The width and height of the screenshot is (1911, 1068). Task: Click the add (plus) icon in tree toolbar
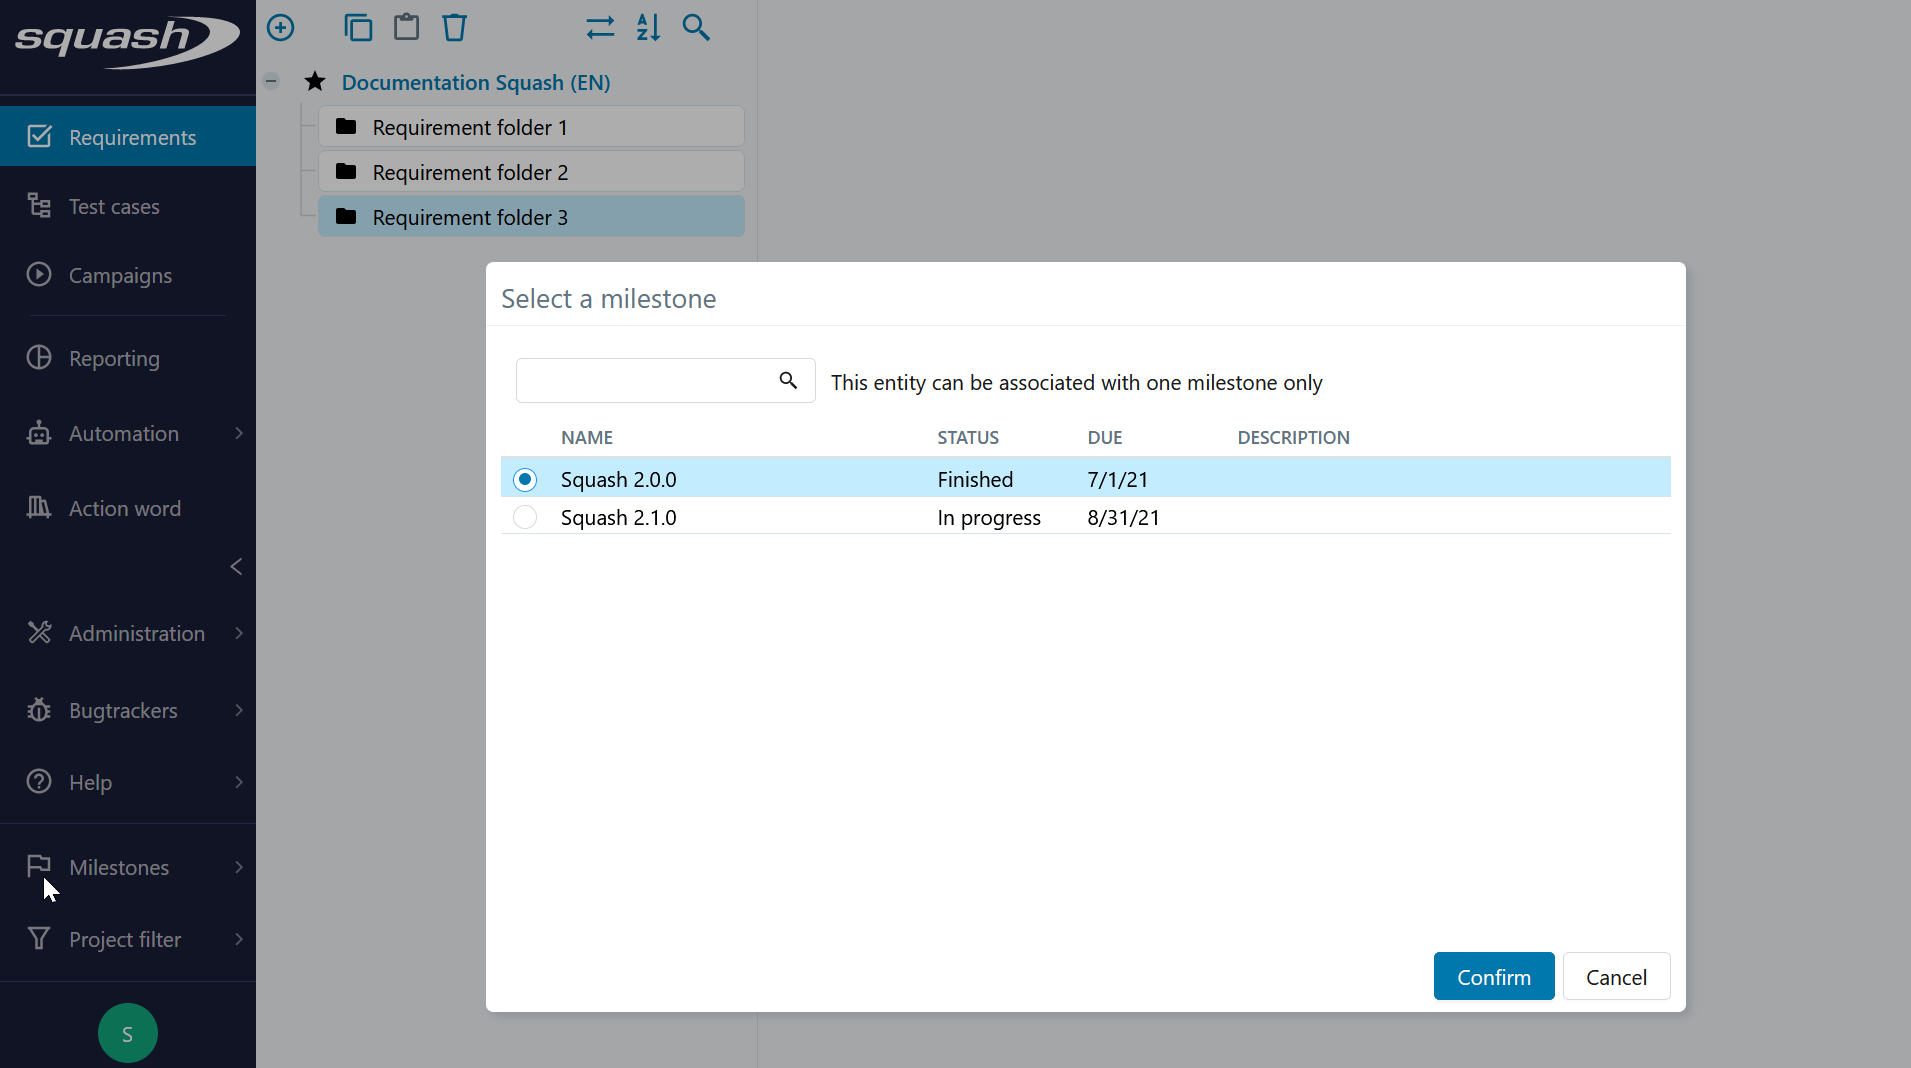[281, 28]
